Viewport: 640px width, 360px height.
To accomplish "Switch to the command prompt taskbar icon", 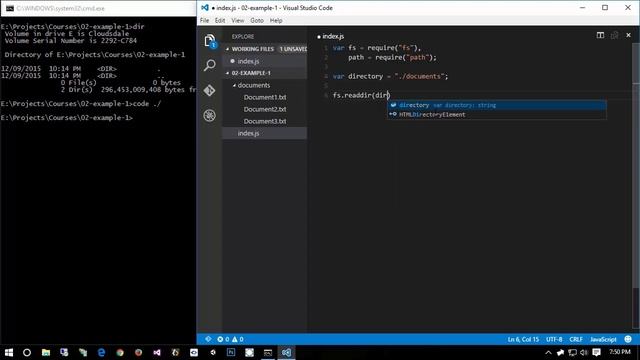I will [268, 352].
